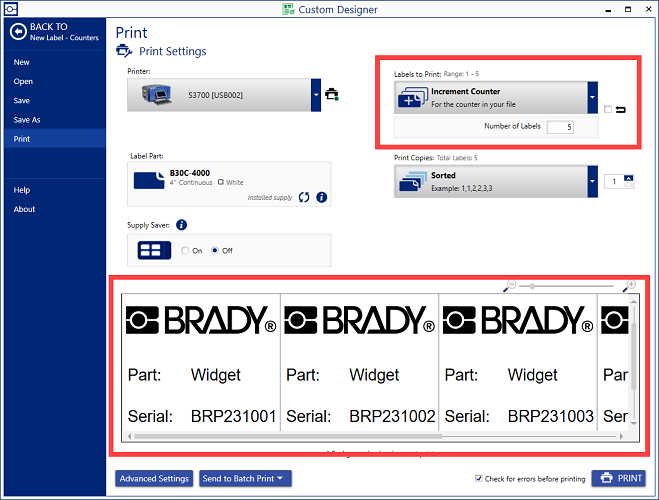This screenshot has width=659, height=500.
Task: Open About from the sidebar
Action: [24, 209]
